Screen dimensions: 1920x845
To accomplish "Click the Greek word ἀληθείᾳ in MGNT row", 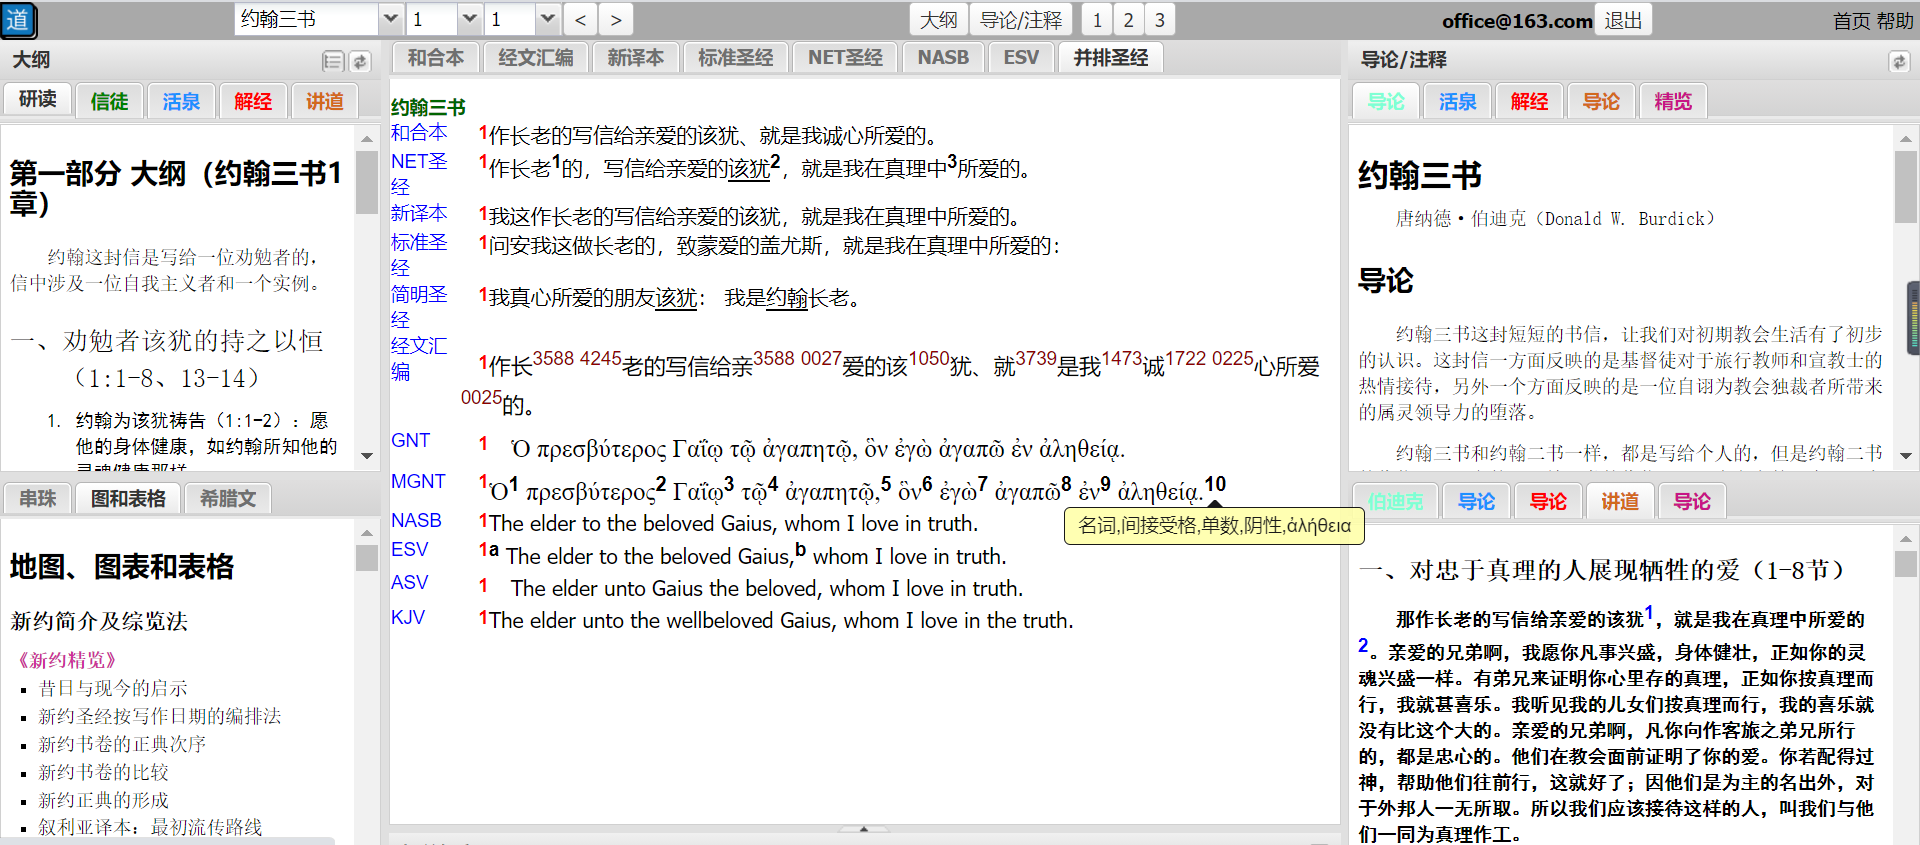I will coord(1159,492).
